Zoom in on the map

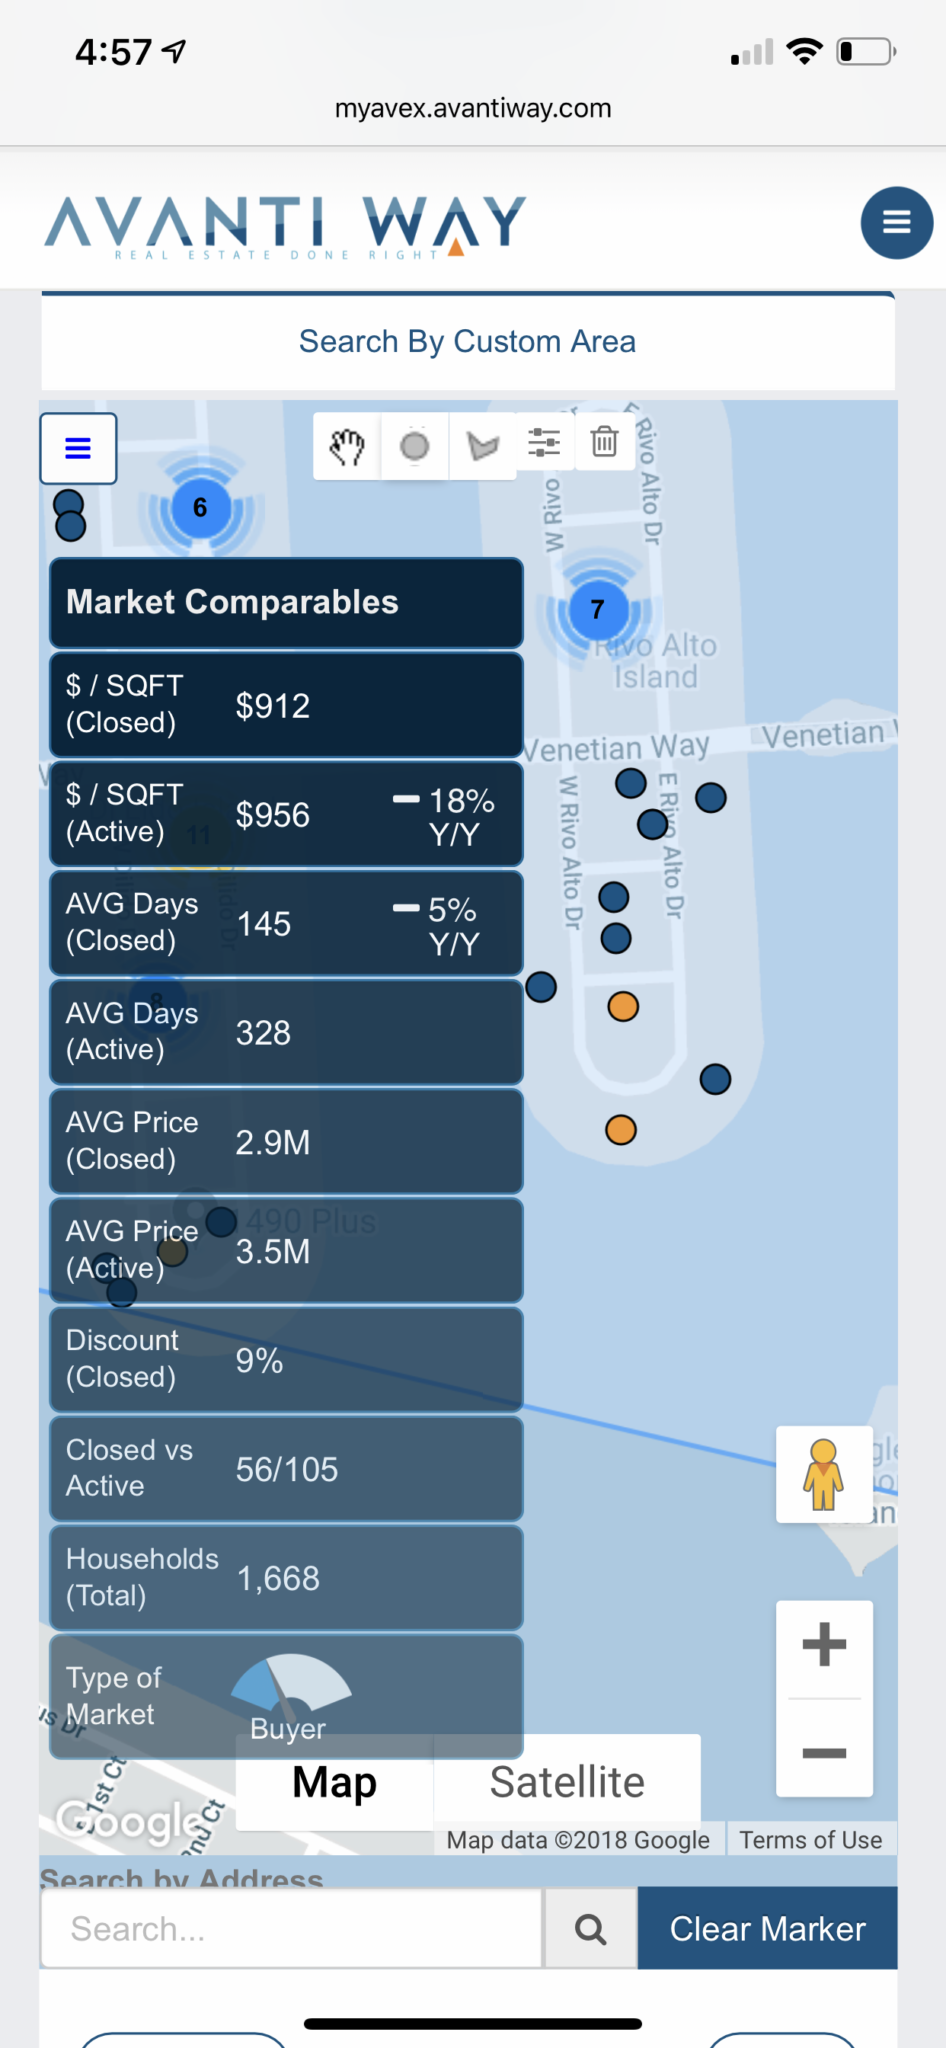coord(824,1645)
